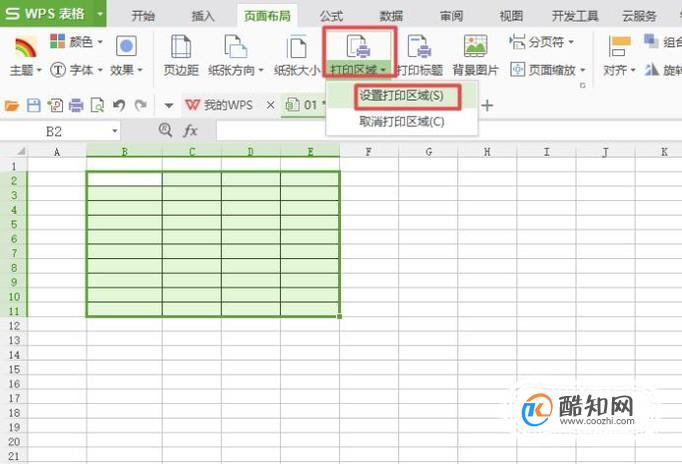Close the 我的WPS tab
Screen dimensions: 682x464
point(270,105)
